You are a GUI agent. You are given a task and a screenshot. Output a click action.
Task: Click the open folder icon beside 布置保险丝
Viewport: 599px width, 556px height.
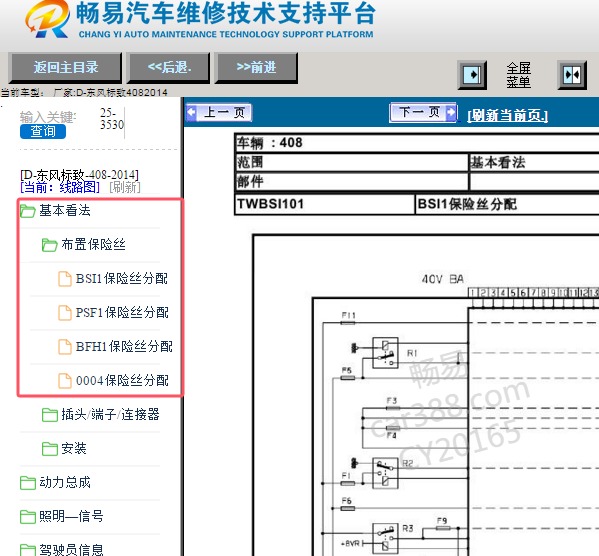tap(49, 245)
